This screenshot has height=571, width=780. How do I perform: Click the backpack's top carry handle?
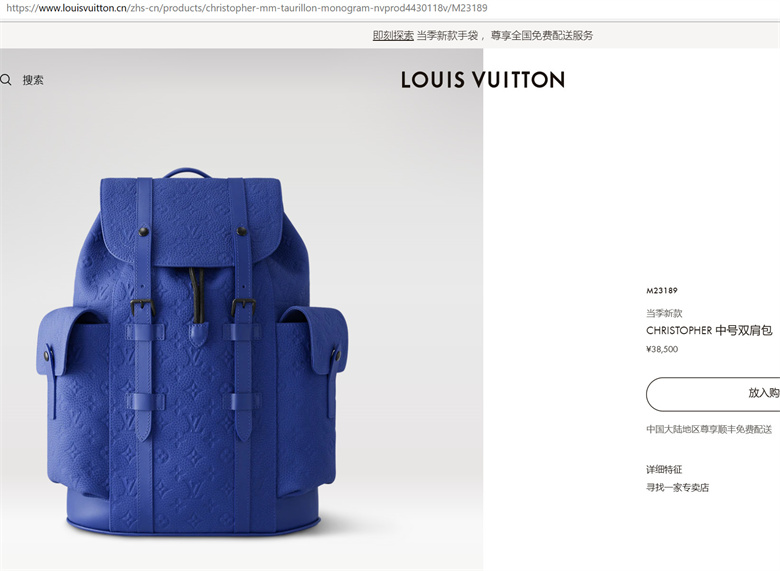[x=187, y=172]
